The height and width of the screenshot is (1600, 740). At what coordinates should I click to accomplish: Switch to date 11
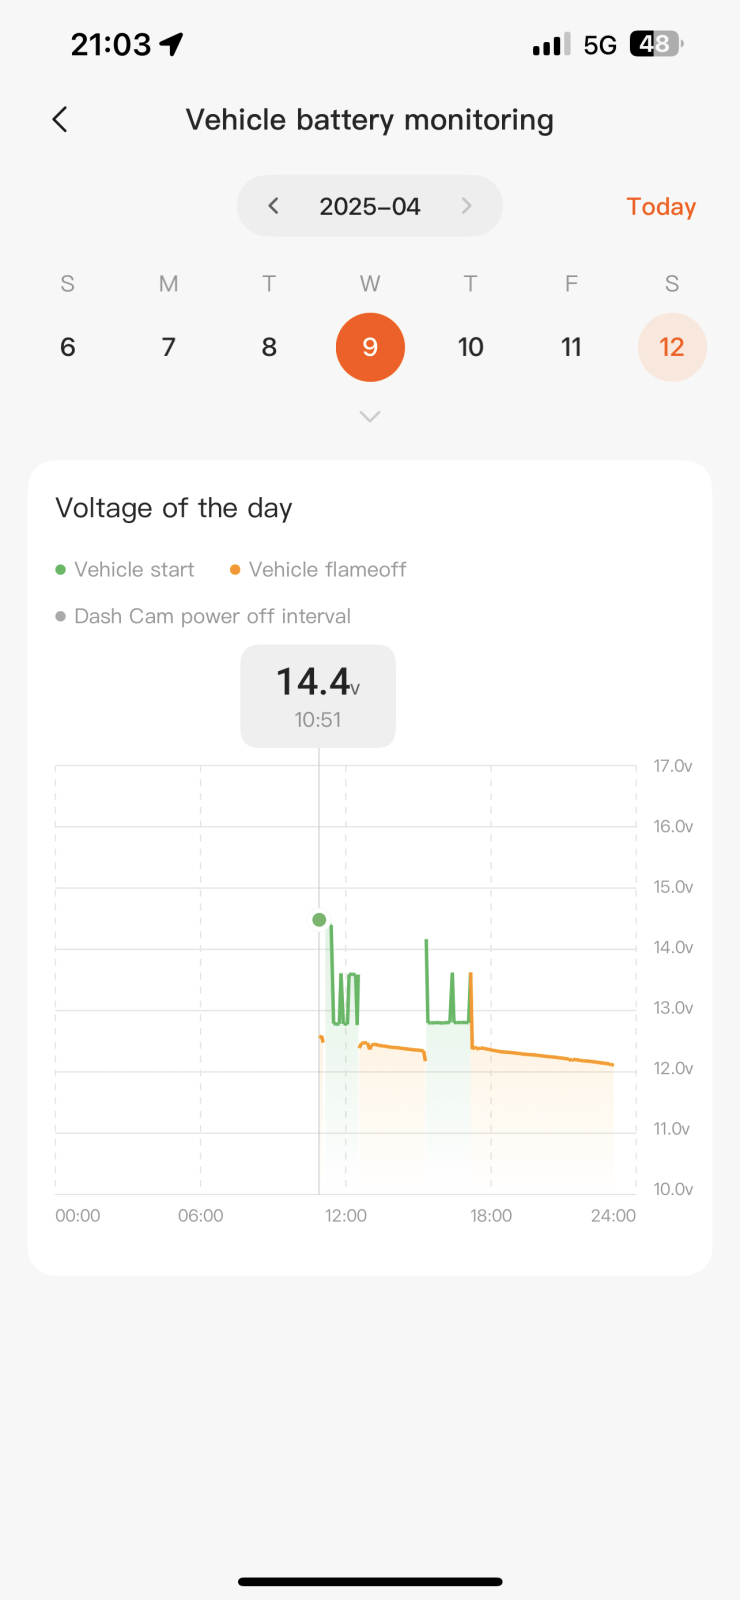point(571,347)
